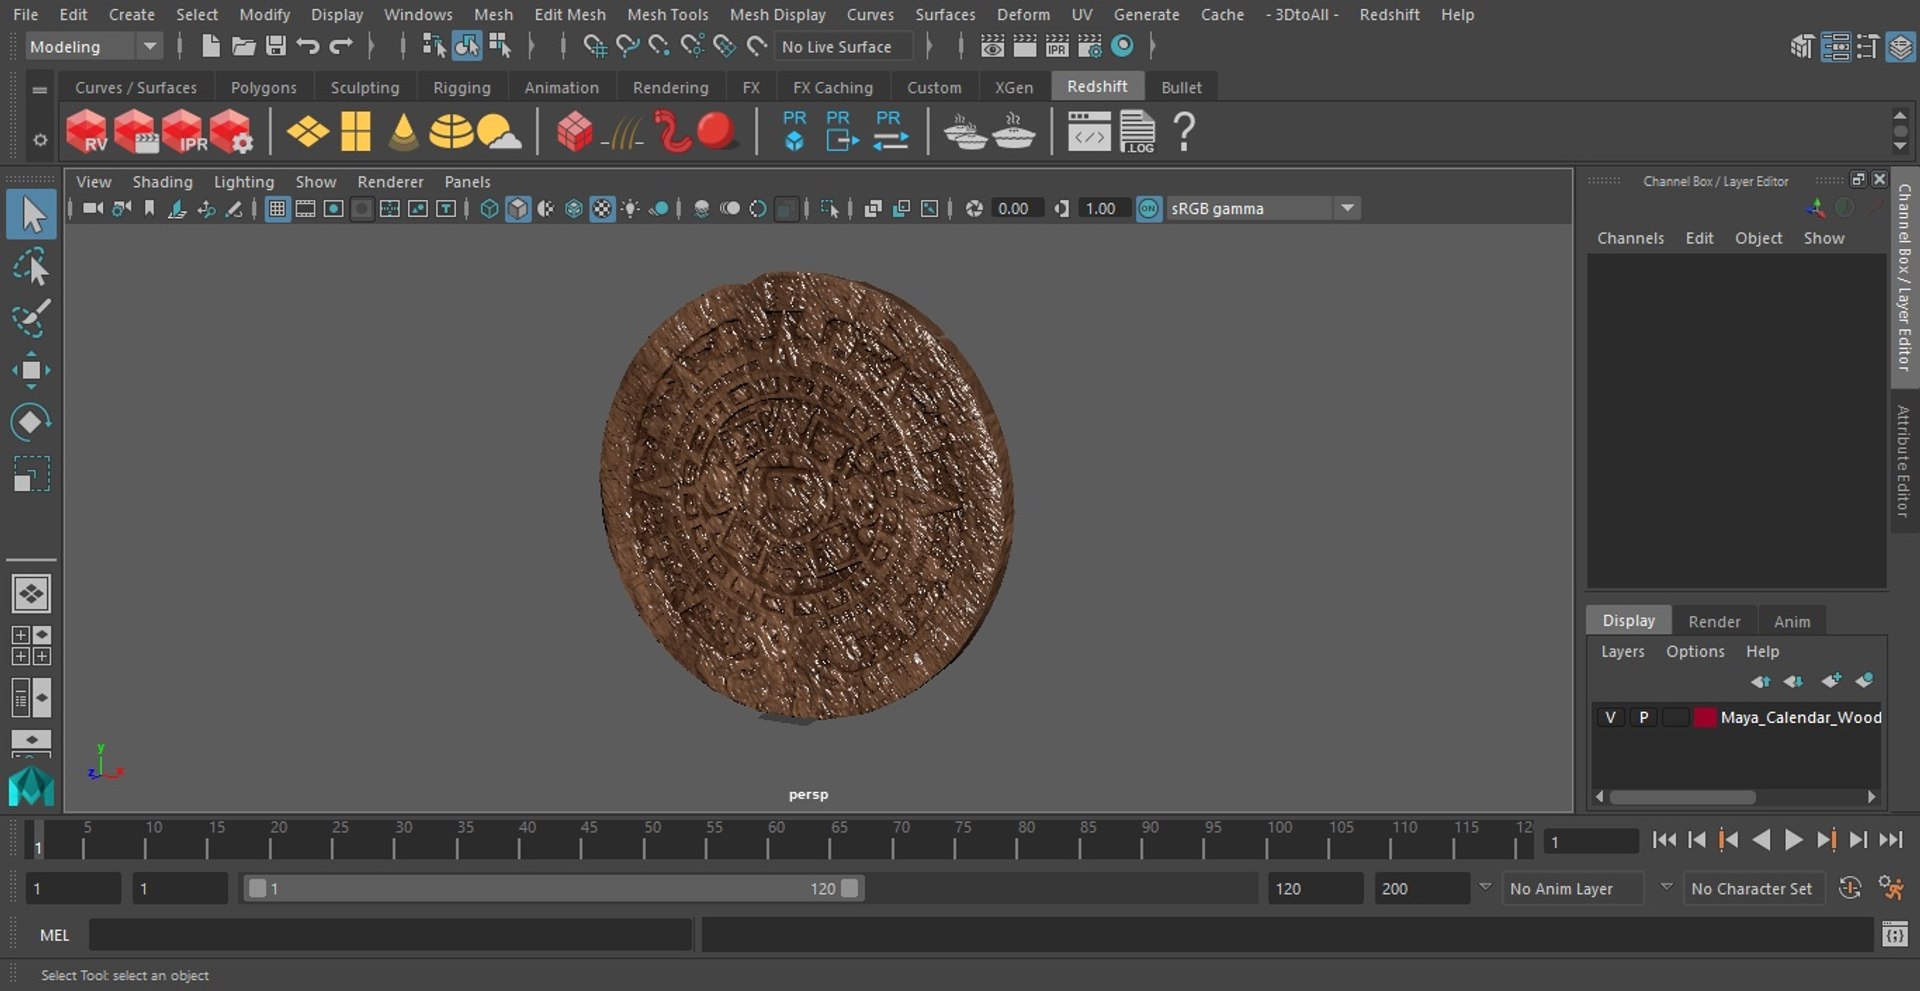Toggle playback P of Maya_Calendar_Wood layer
The height and width of the screenshot is (991, 1920).
click(1643, 717)
